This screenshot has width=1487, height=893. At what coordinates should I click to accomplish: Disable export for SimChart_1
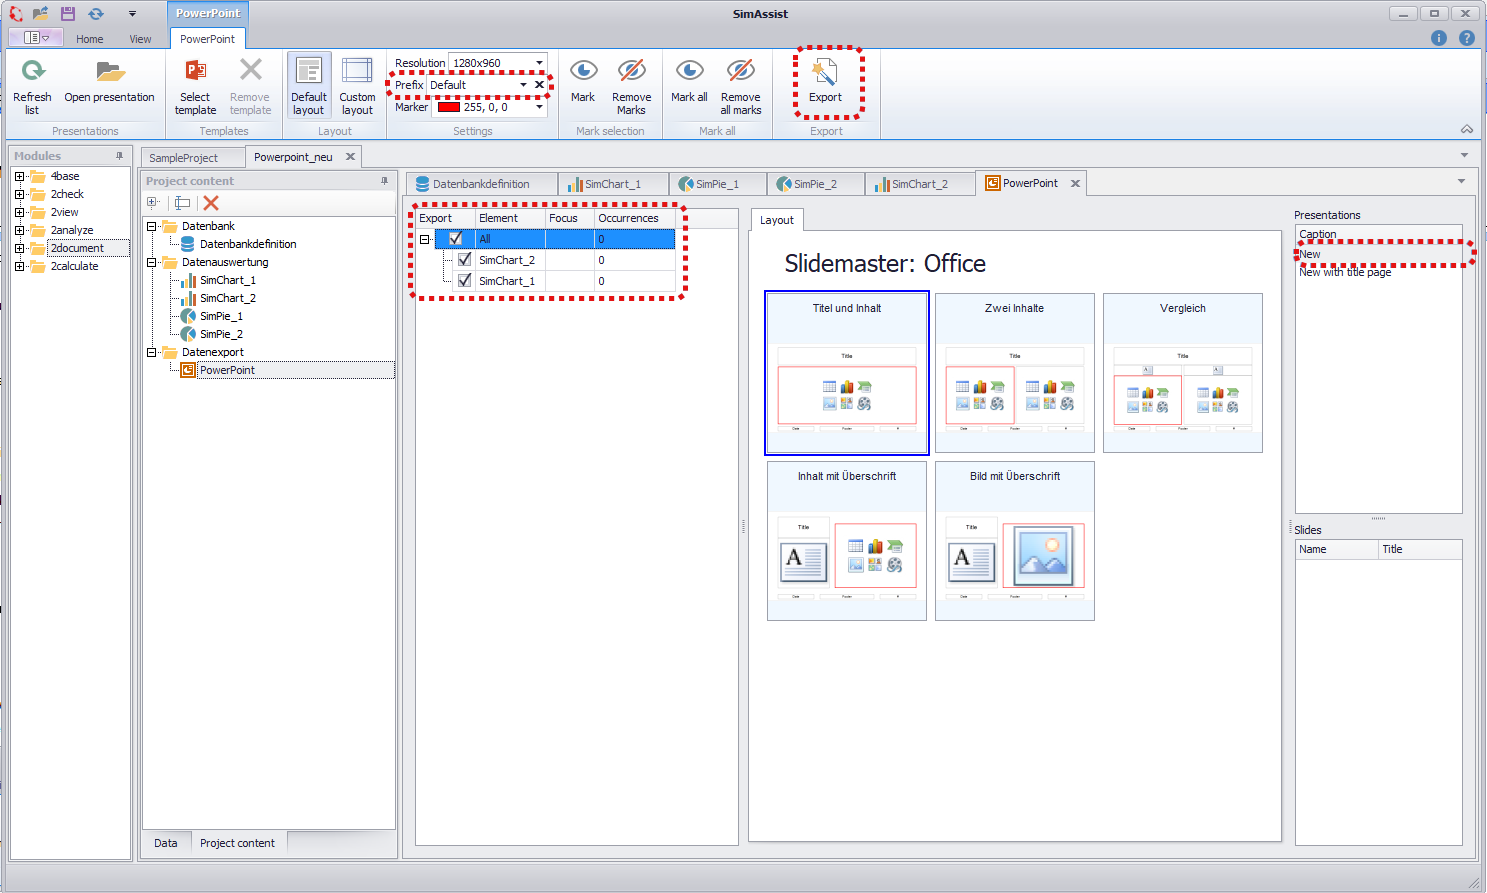(464, 280)
